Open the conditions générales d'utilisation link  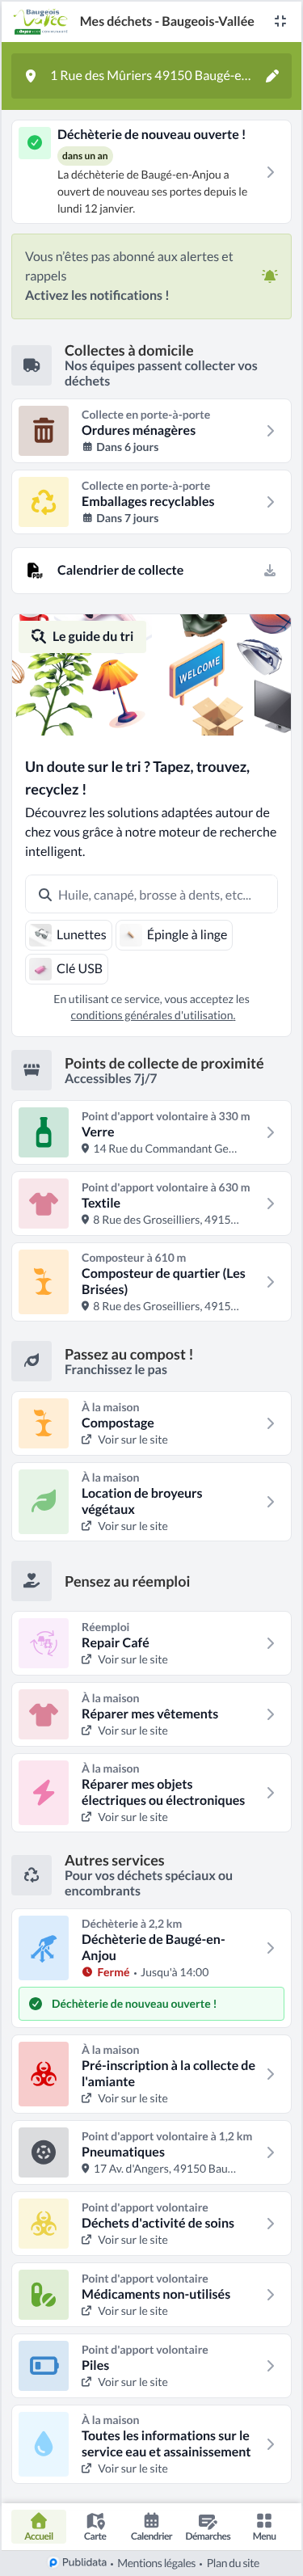click(x=153, y=1015)
